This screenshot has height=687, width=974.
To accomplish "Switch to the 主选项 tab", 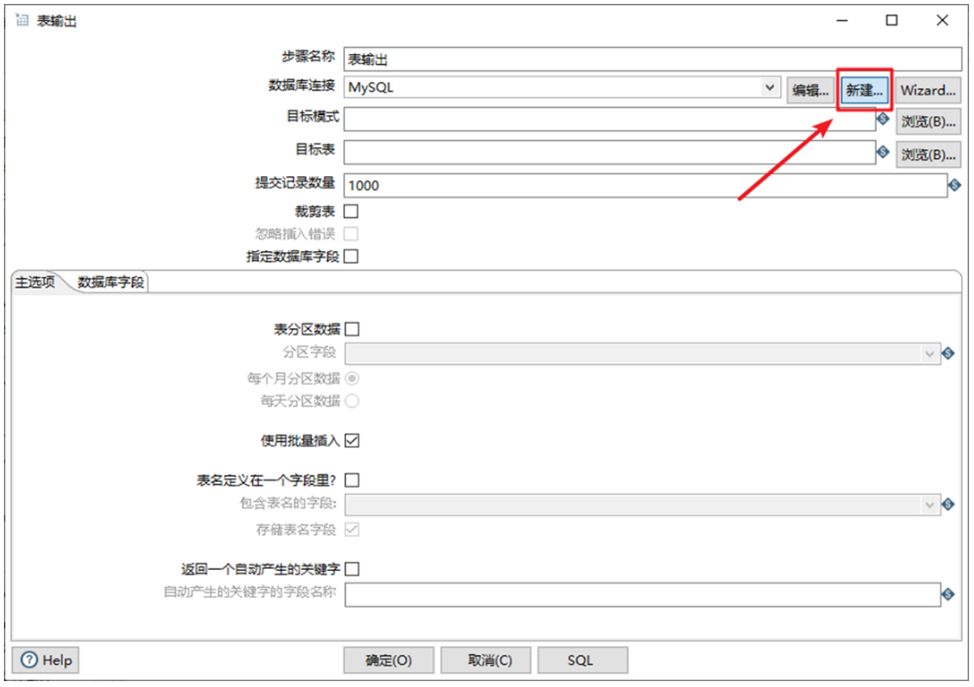I will click(x=35, y=282).
